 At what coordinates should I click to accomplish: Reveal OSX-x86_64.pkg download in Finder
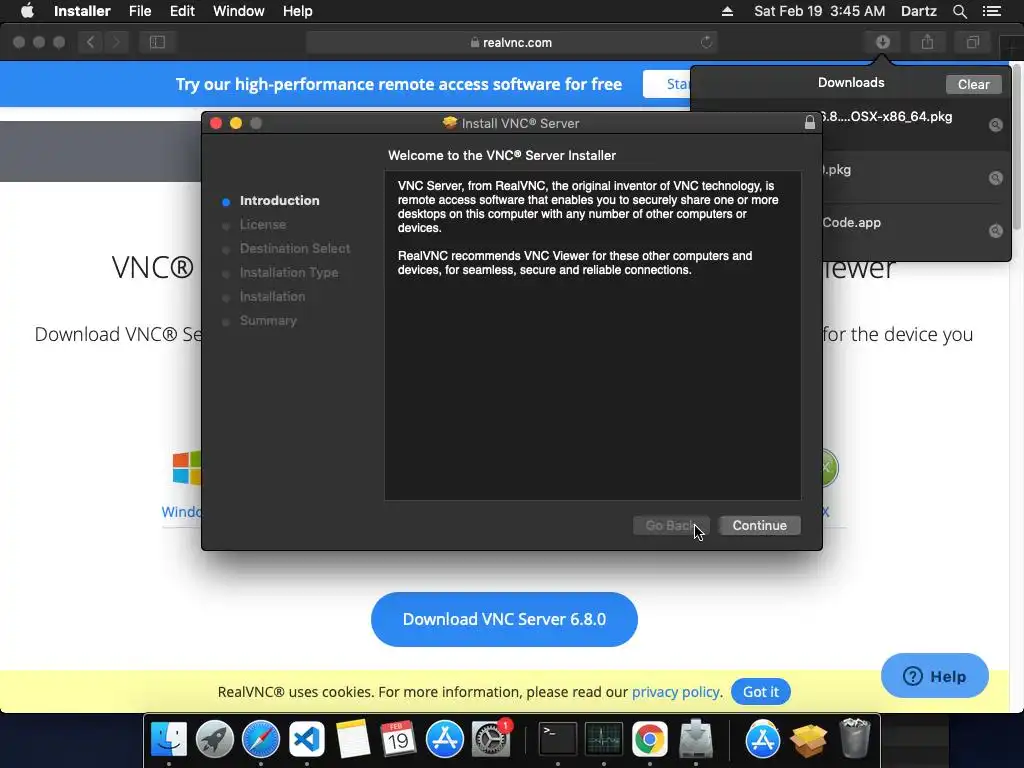tap(995, 125)
